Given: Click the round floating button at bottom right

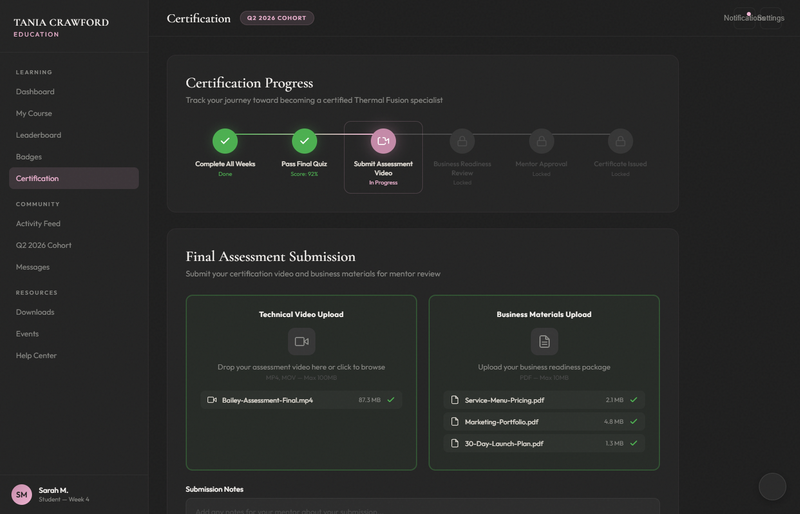Looking at the screenshot, I should point(772,486).
